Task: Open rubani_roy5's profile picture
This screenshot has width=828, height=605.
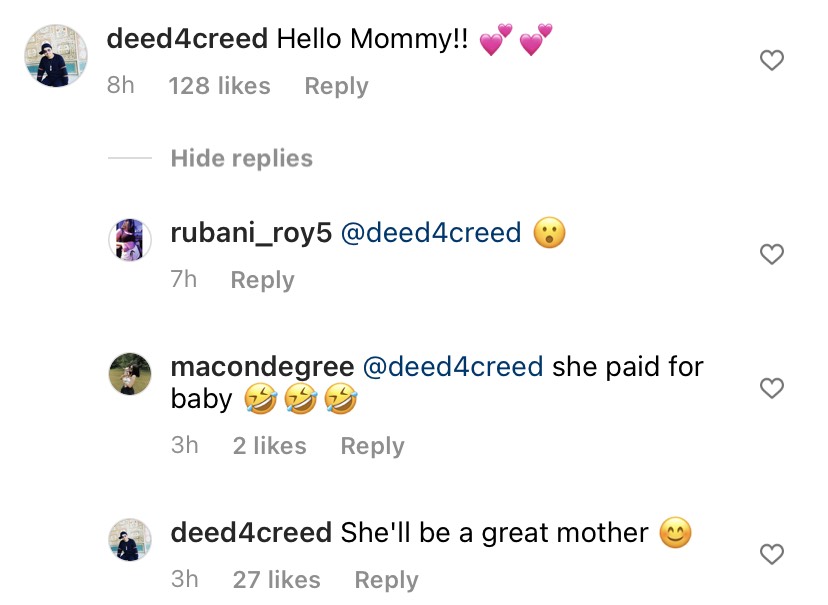Action: click(x=130, y=241)
